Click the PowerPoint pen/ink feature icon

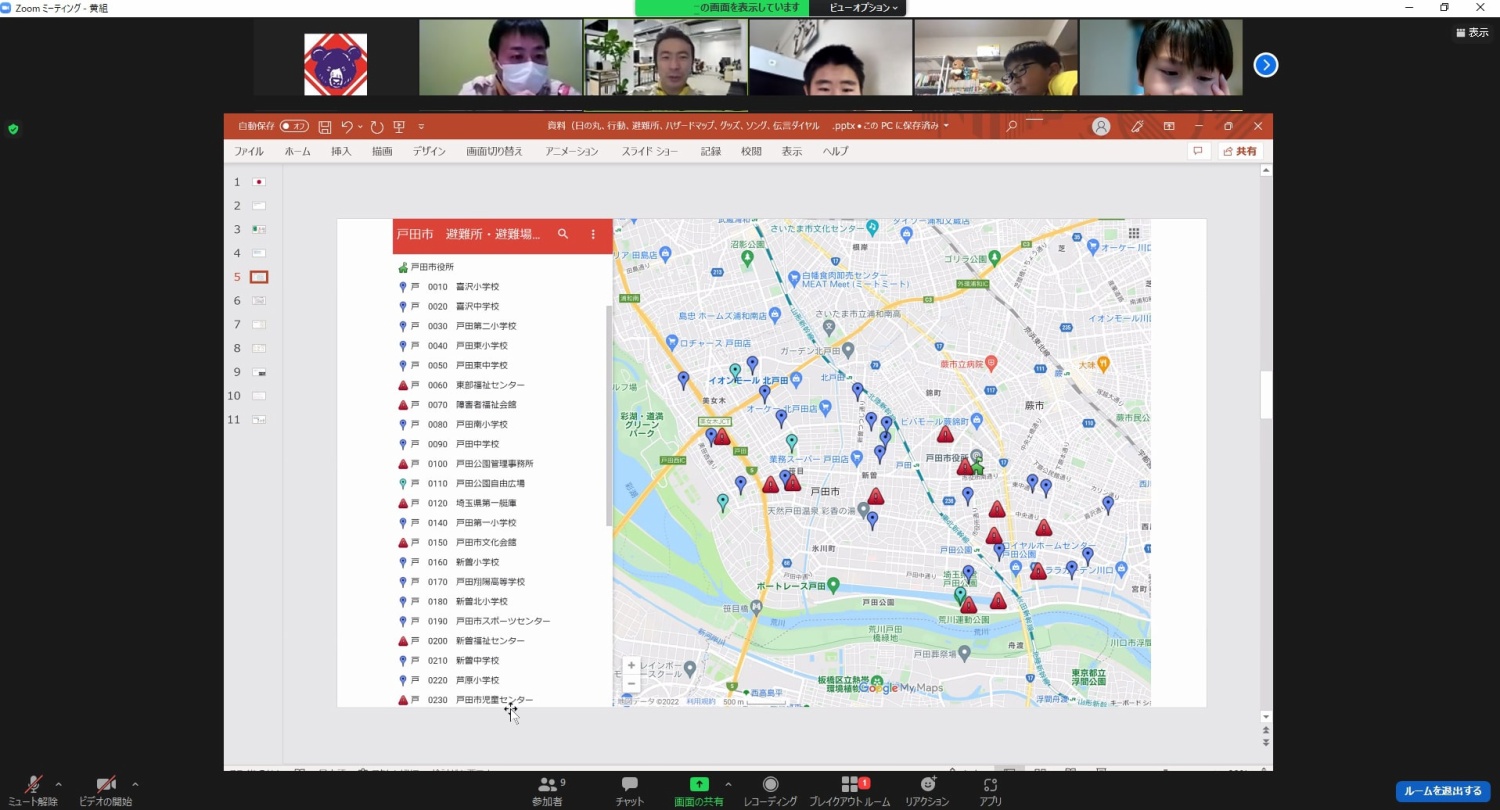1137,127
